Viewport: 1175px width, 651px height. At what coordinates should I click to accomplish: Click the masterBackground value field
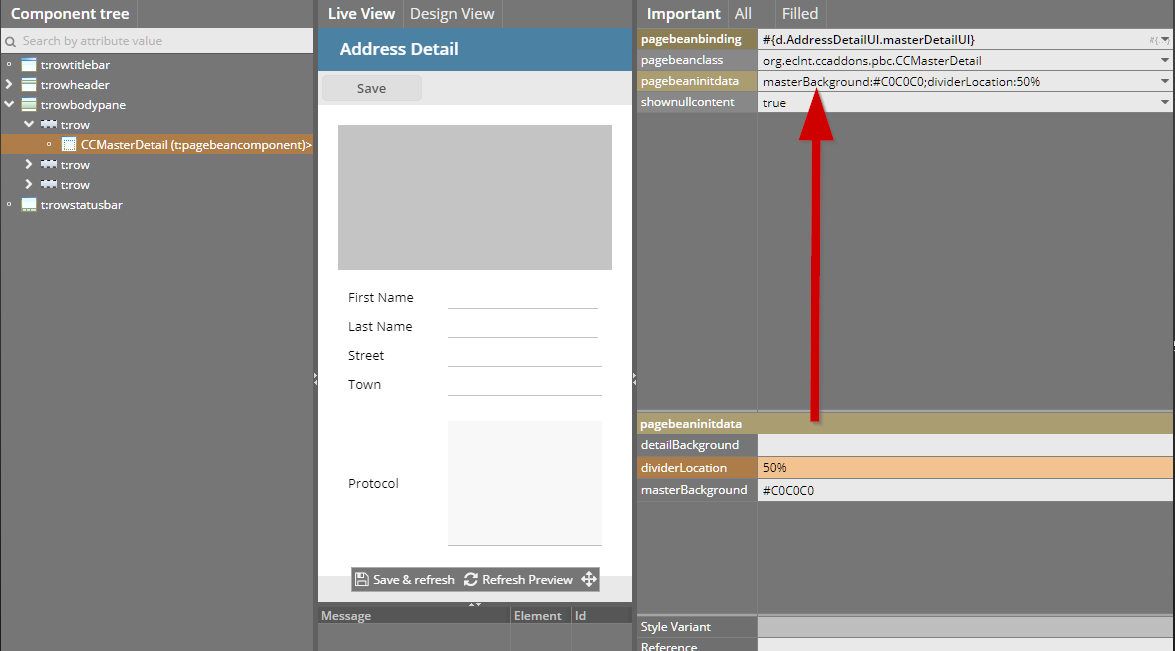[964, 490]
